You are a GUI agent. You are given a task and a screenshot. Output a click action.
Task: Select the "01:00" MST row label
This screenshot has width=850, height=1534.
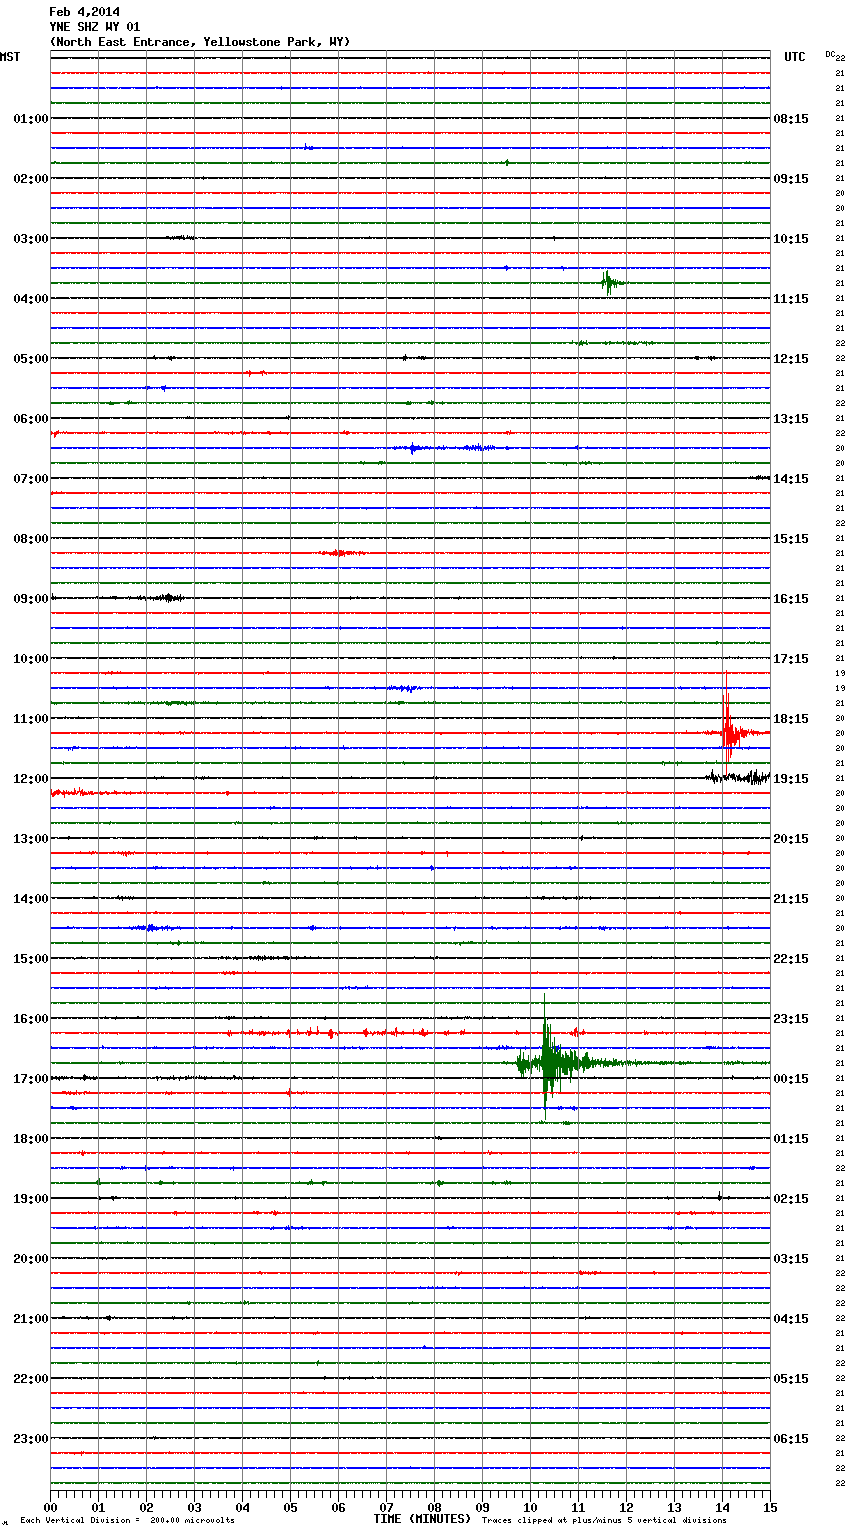(31, 119)
